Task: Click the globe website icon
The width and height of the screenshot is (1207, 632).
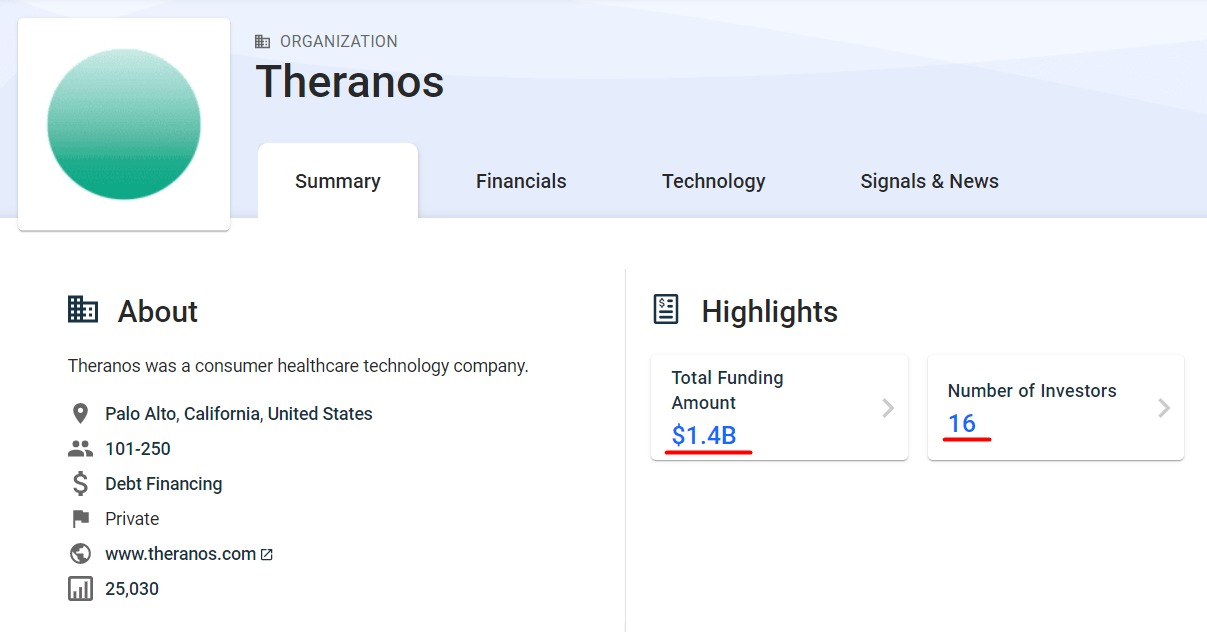Action: tap(80, 554)
